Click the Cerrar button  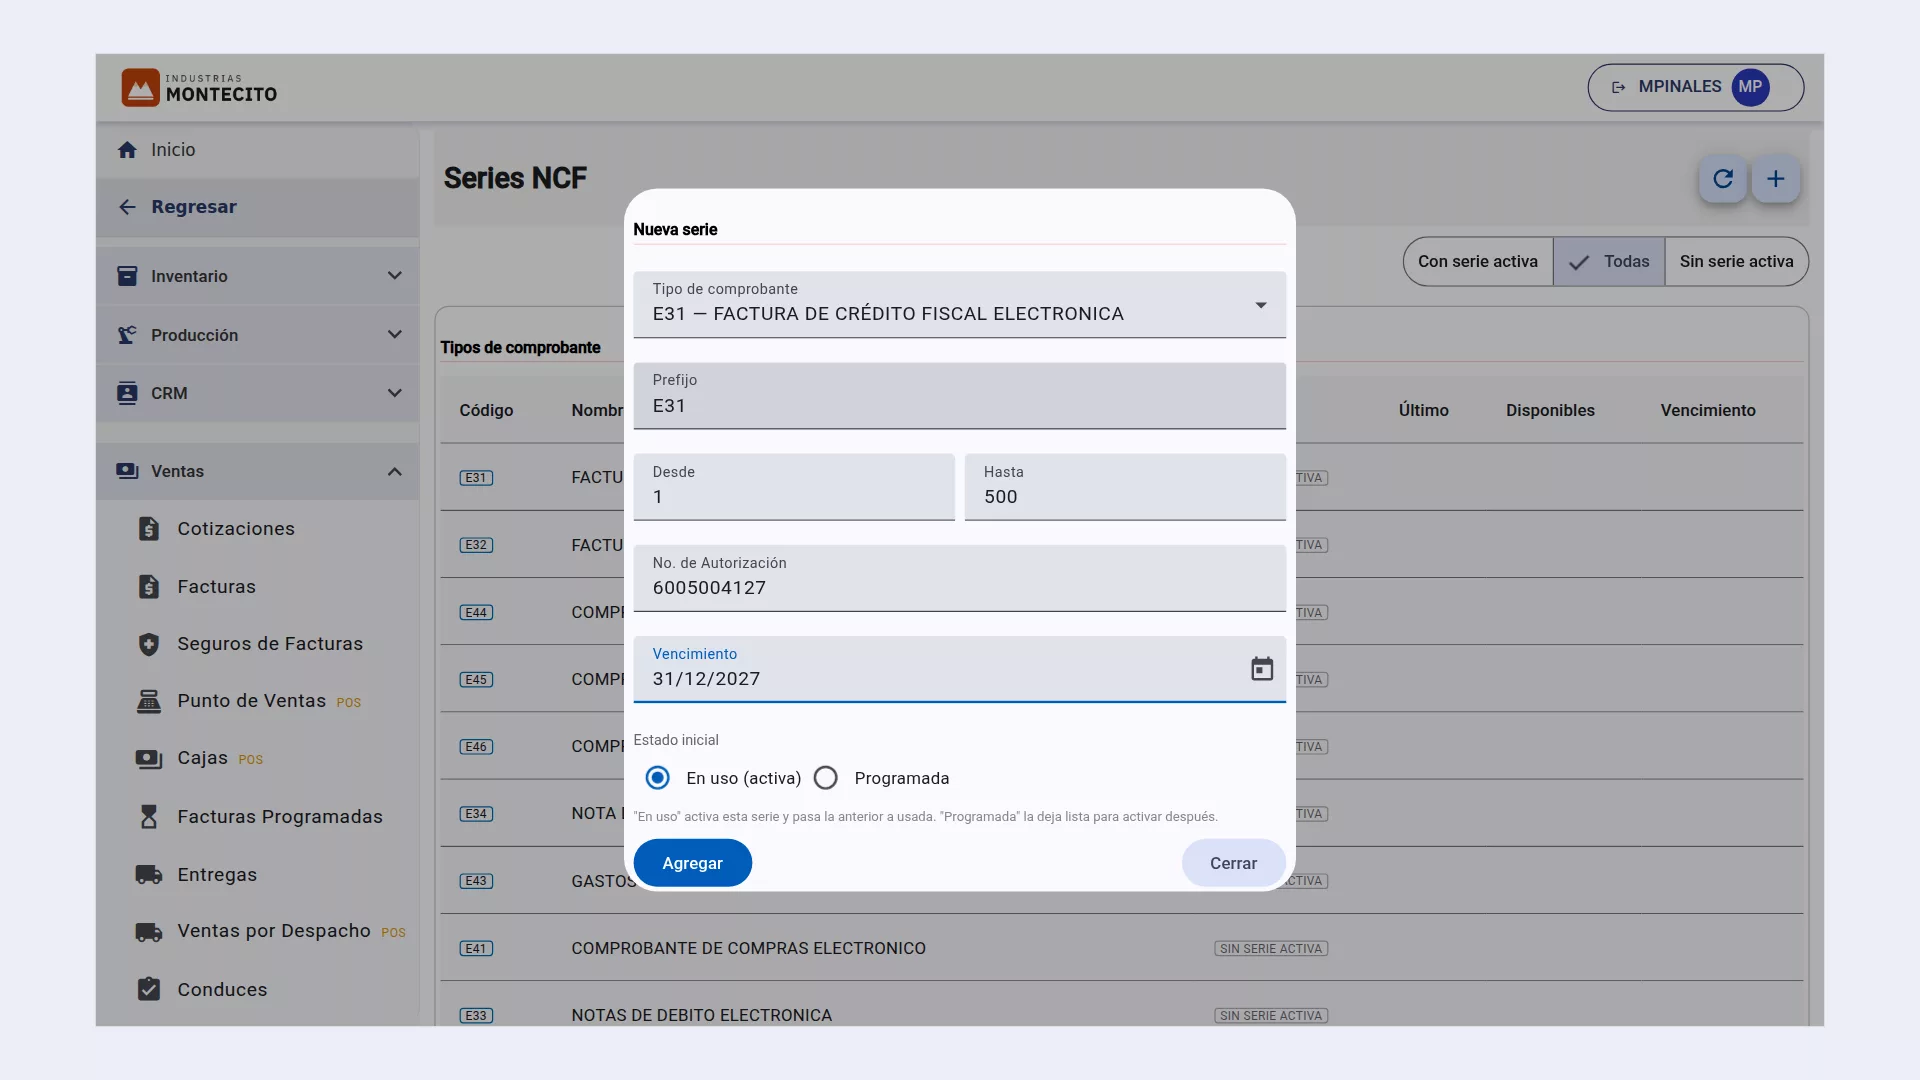(1233, 863)
